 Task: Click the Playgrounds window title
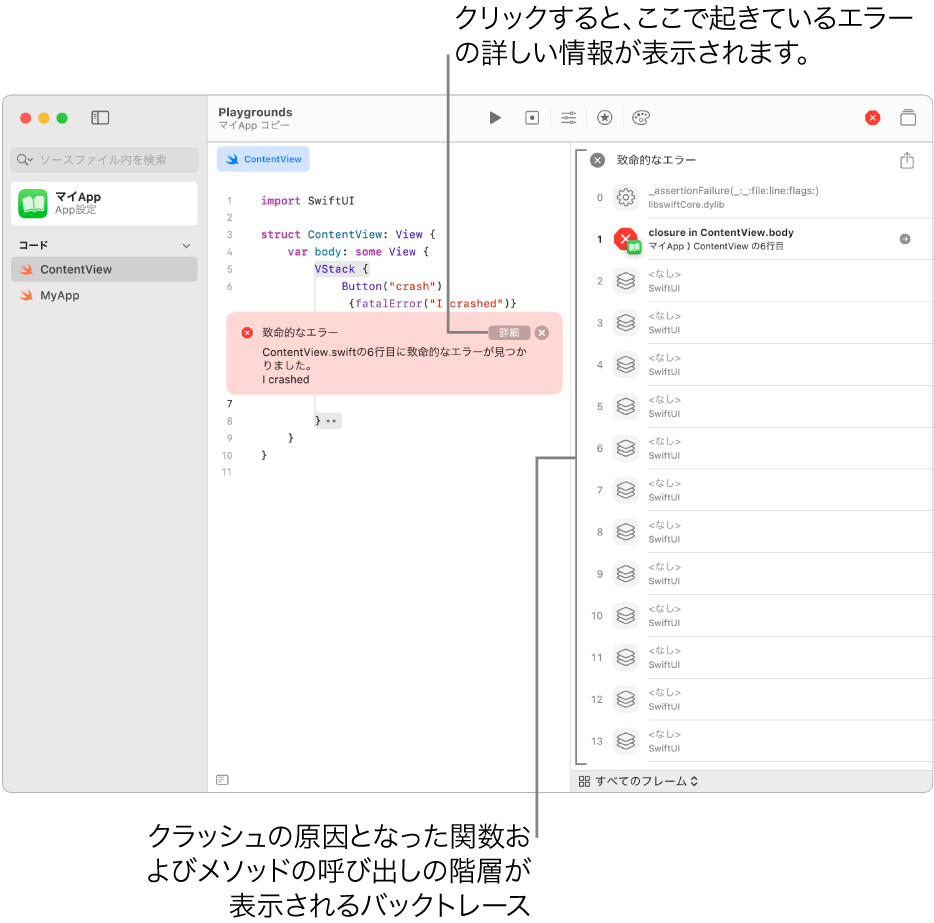(255, 112)
